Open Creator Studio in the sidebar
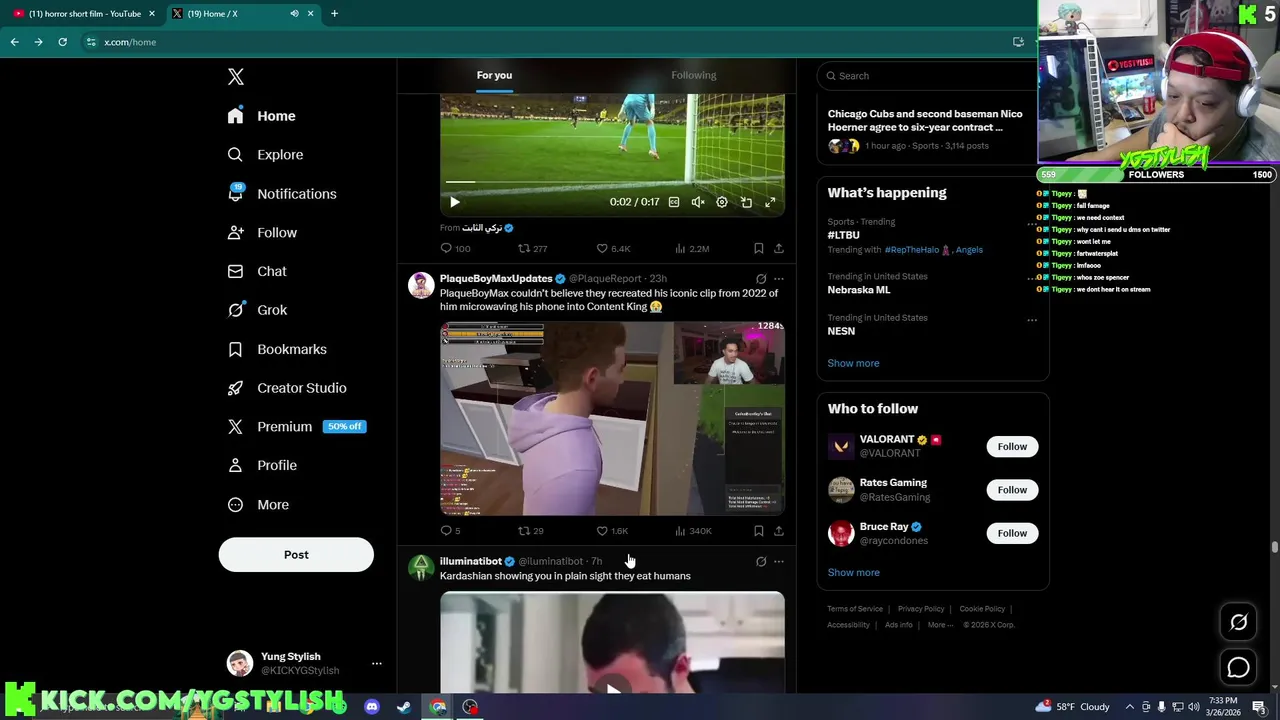 pyautogui.click(x=287, y=388)
